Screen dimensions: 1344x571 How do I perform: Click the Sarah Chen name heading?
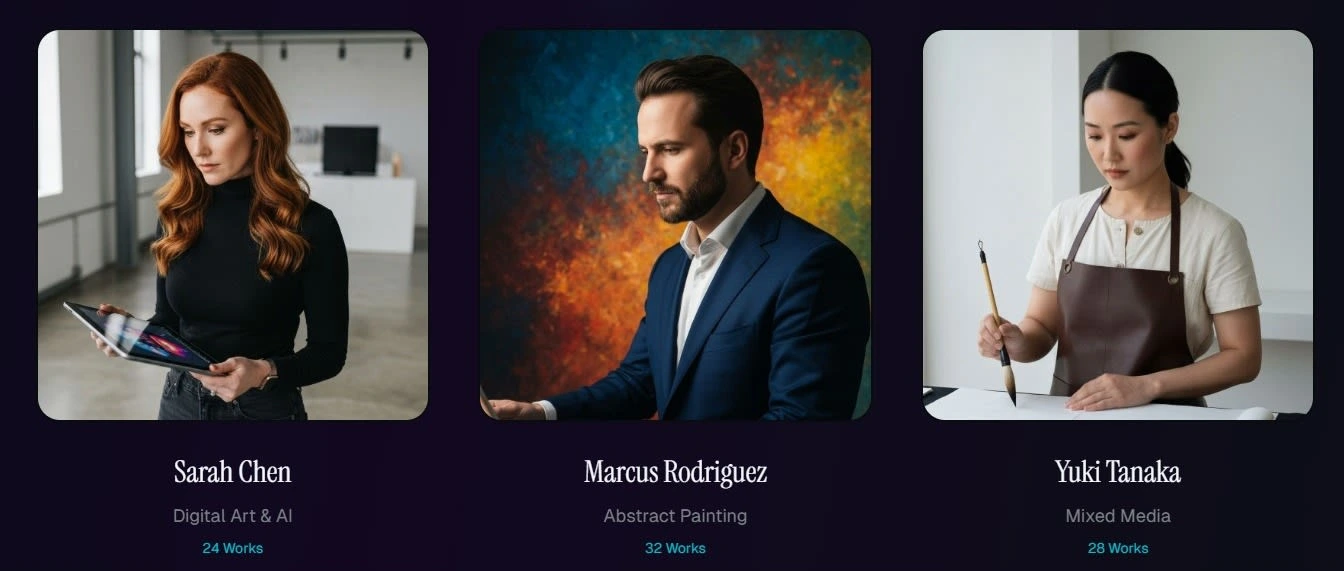[233, 472]
